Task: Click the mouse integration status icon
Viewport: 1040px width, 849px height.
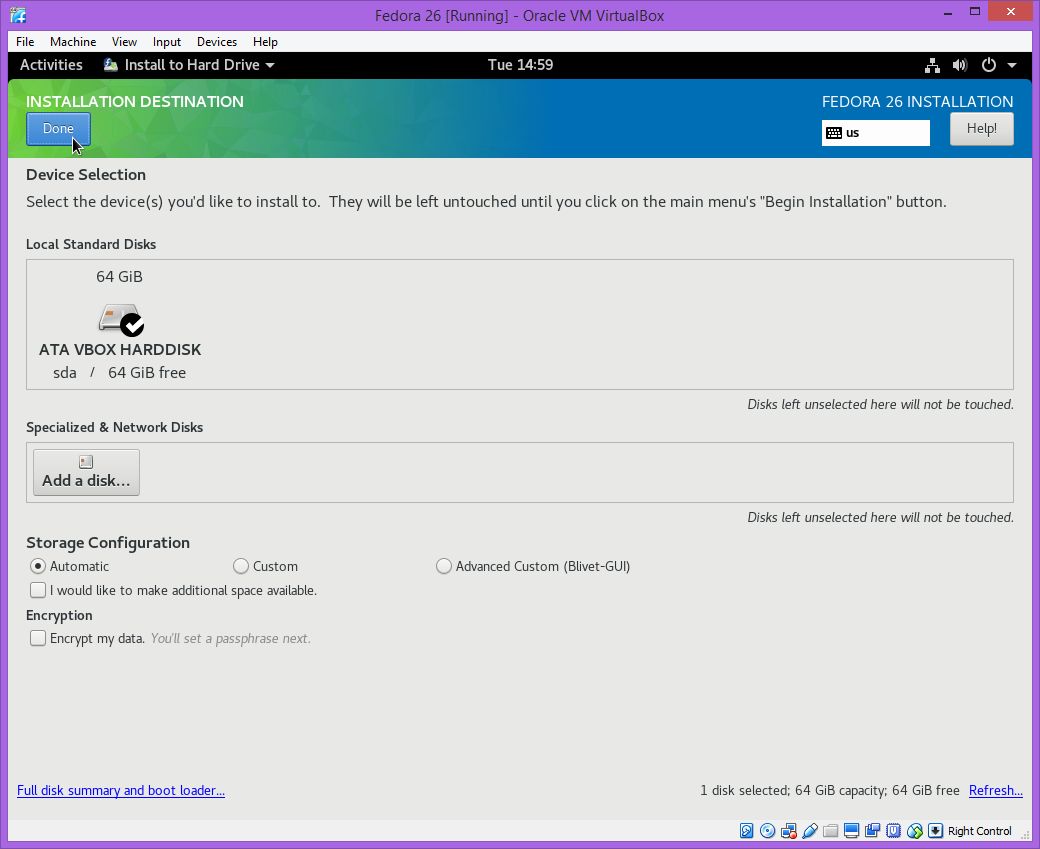Action: pos(915,830)
